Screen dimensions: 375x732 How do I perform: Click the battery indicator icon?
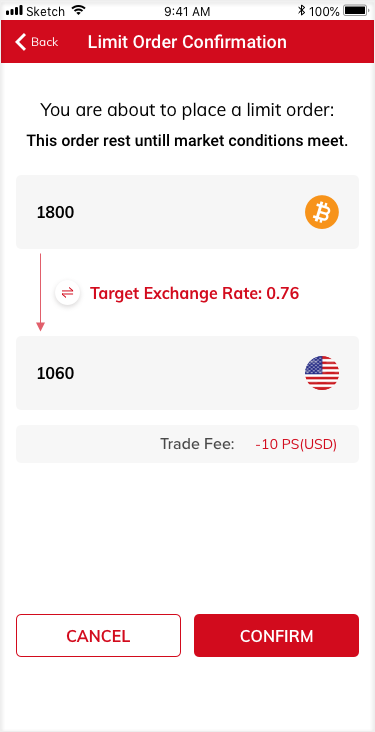click(x=356, y=11)
